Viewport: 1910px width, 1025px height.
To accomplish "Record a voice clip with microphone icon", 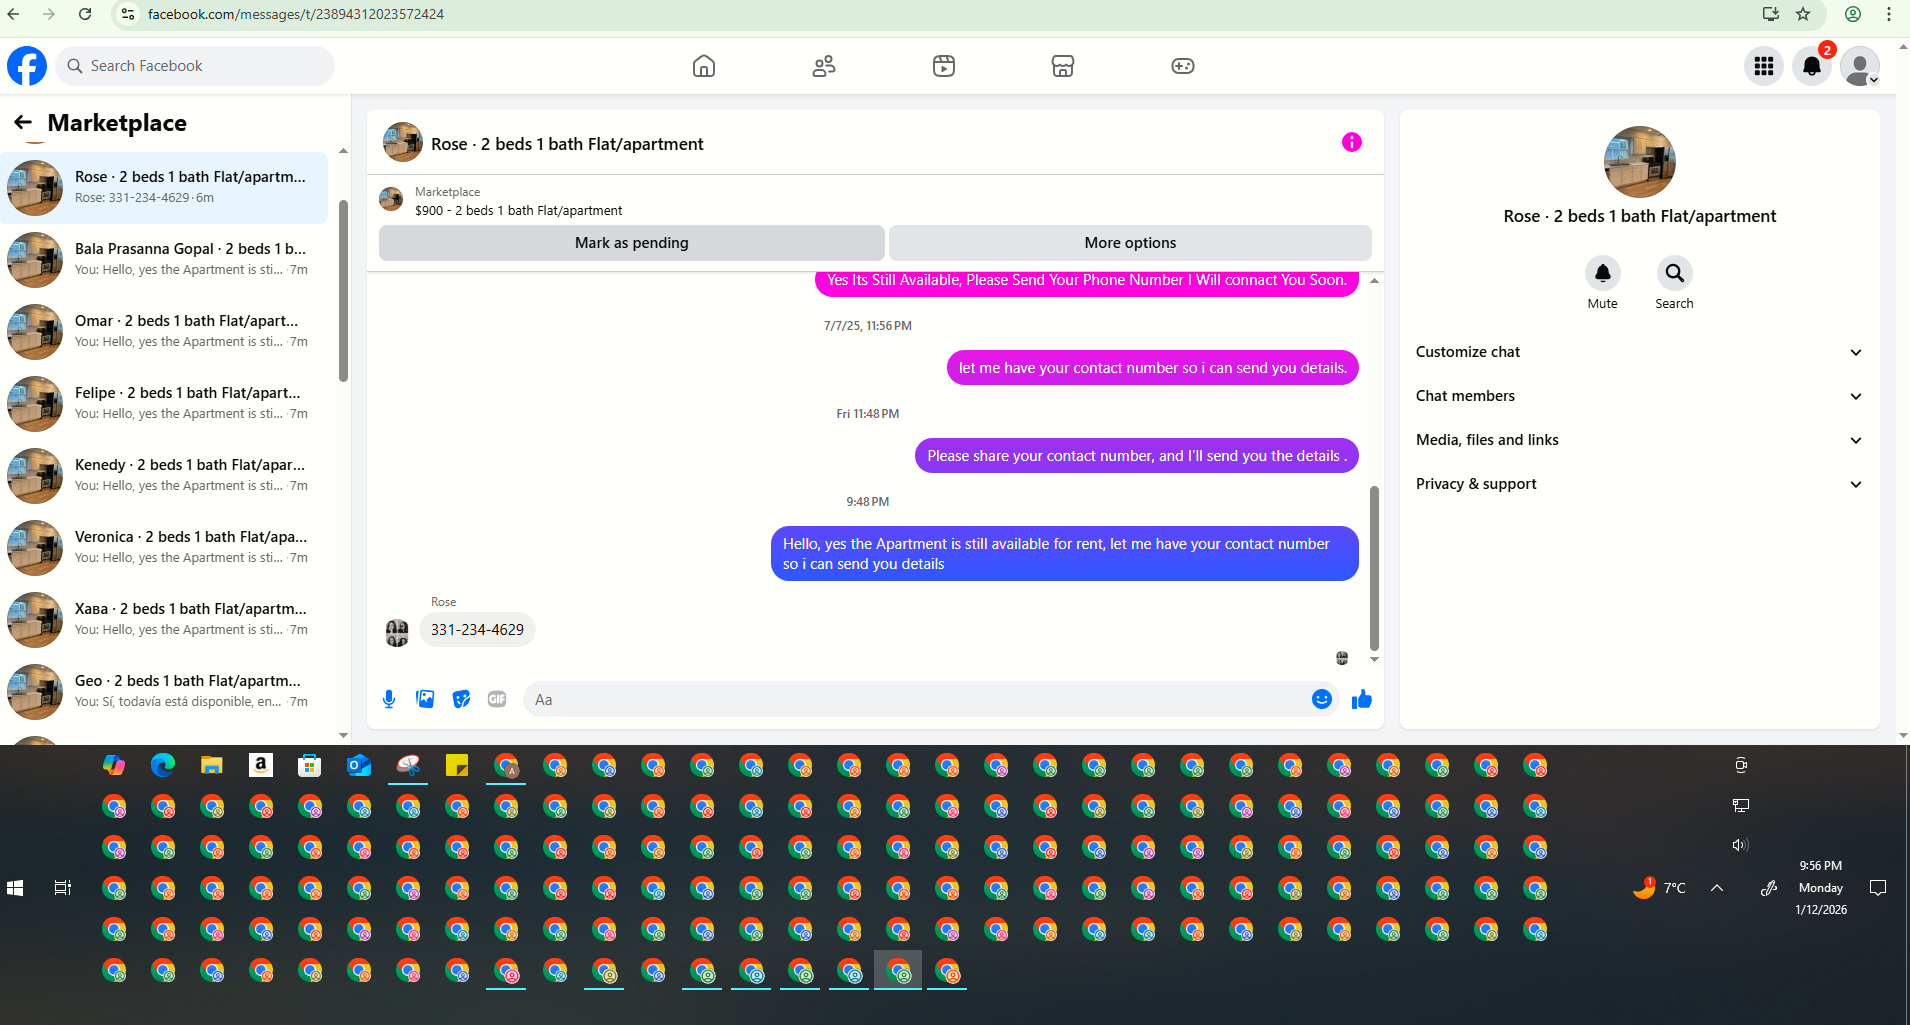I will tap(389, 699).
